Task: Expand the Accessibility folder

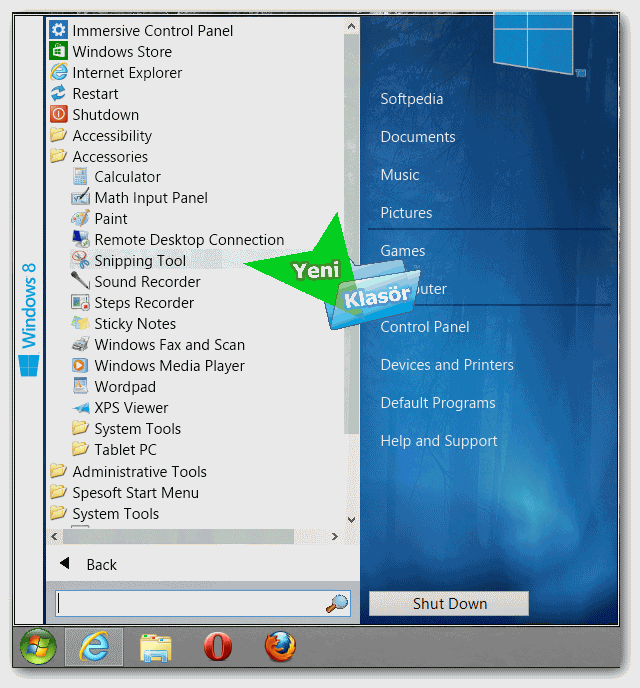Action: point(111,136)
